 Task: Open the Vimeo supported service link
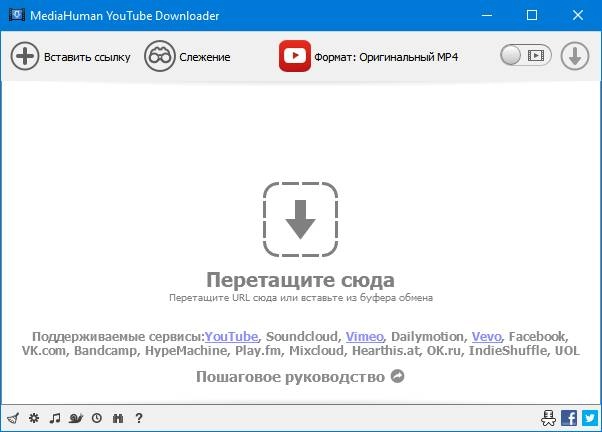pyautogui.click(x=364, y=336)
